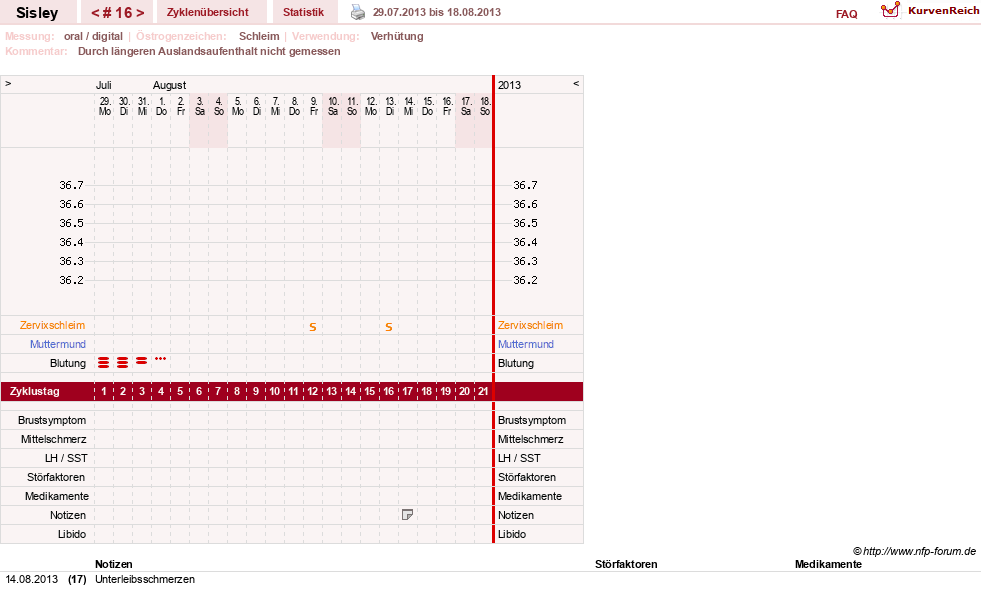Screen dimensions: 981x603
Task: Click the Juli month label
Action: (x=104, y=85)
